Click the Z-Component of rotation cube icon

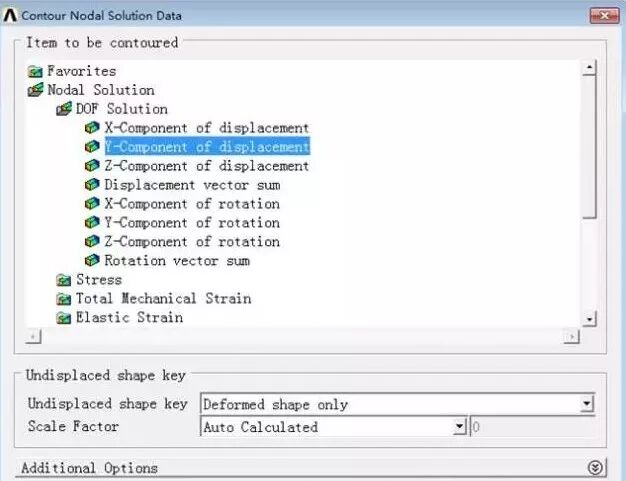92,241
